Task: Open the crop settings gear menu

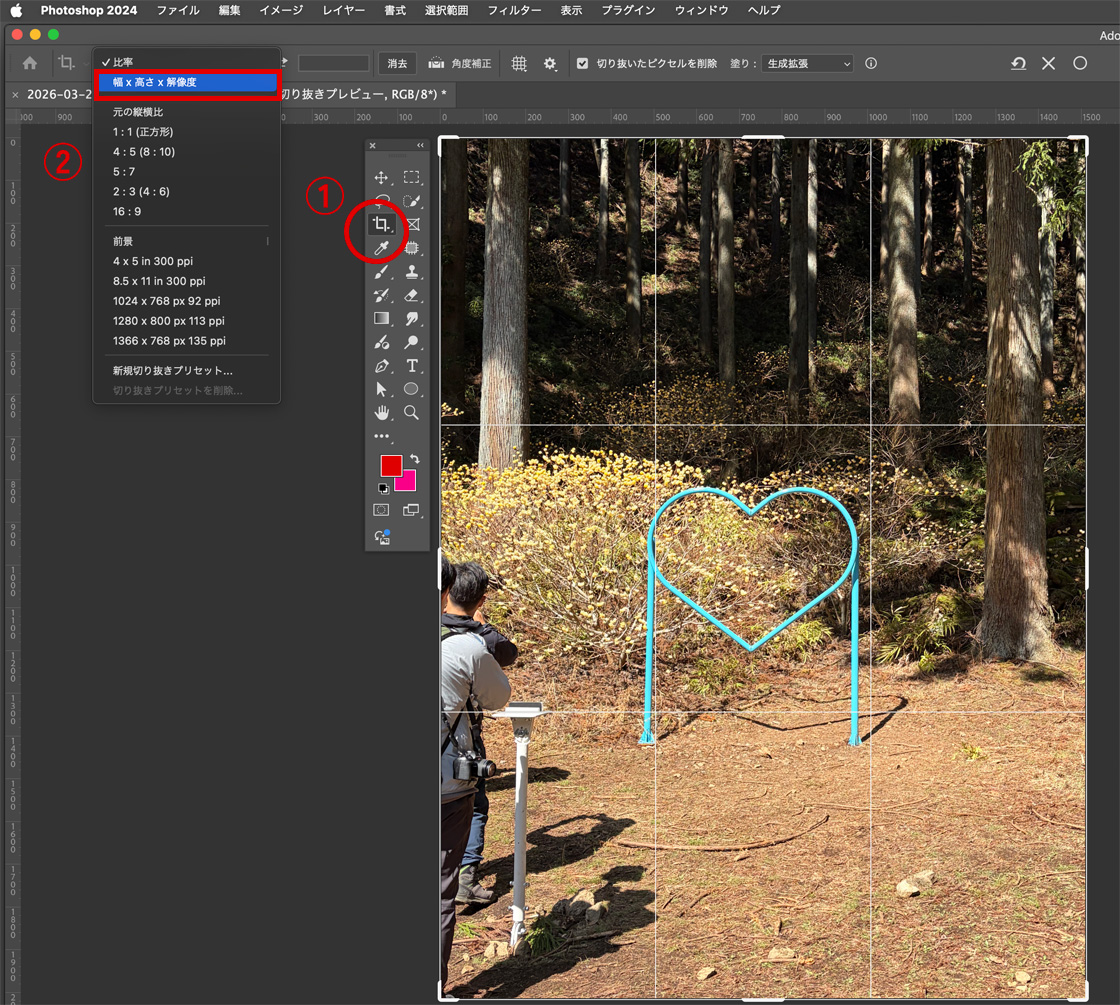Action: point(550,63)
